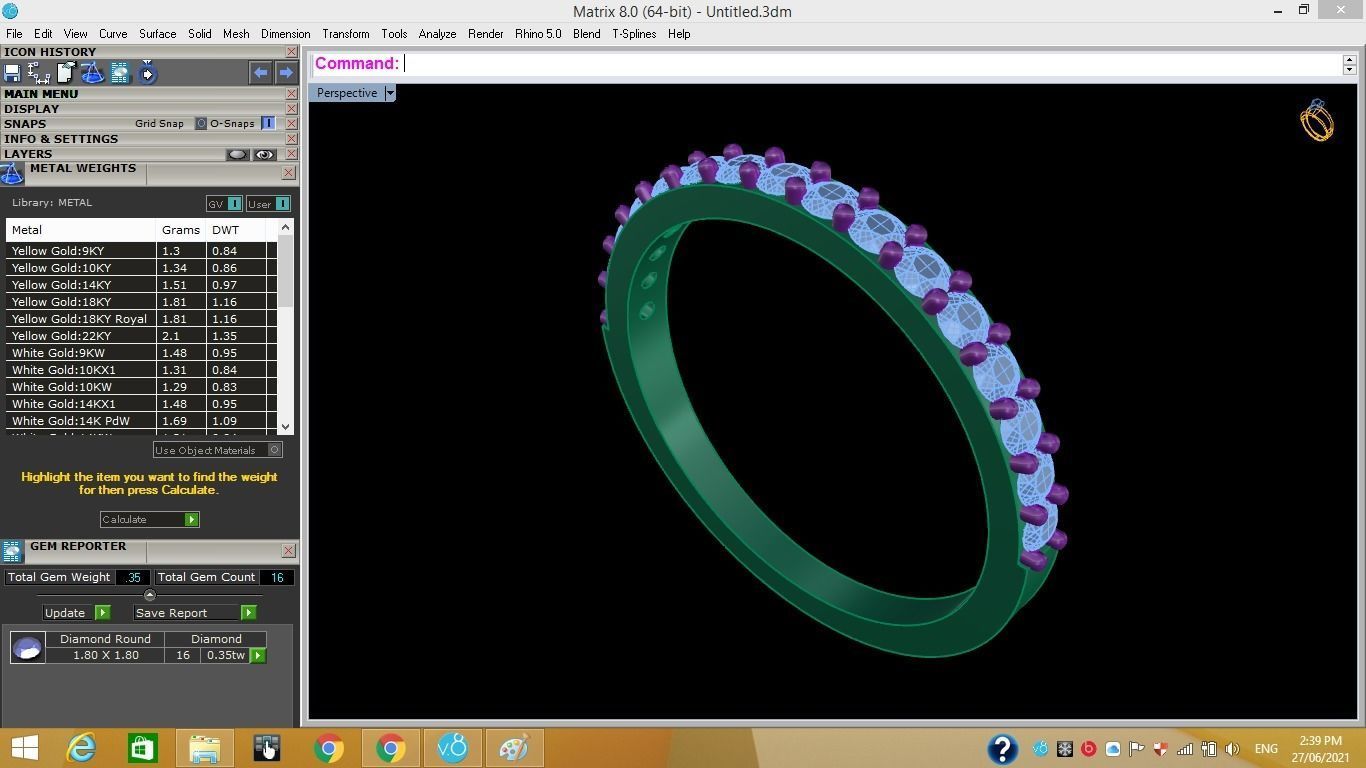Click the Metal Weights scale icon in Icon History
1366x768 pixels.
click(92, 73)
